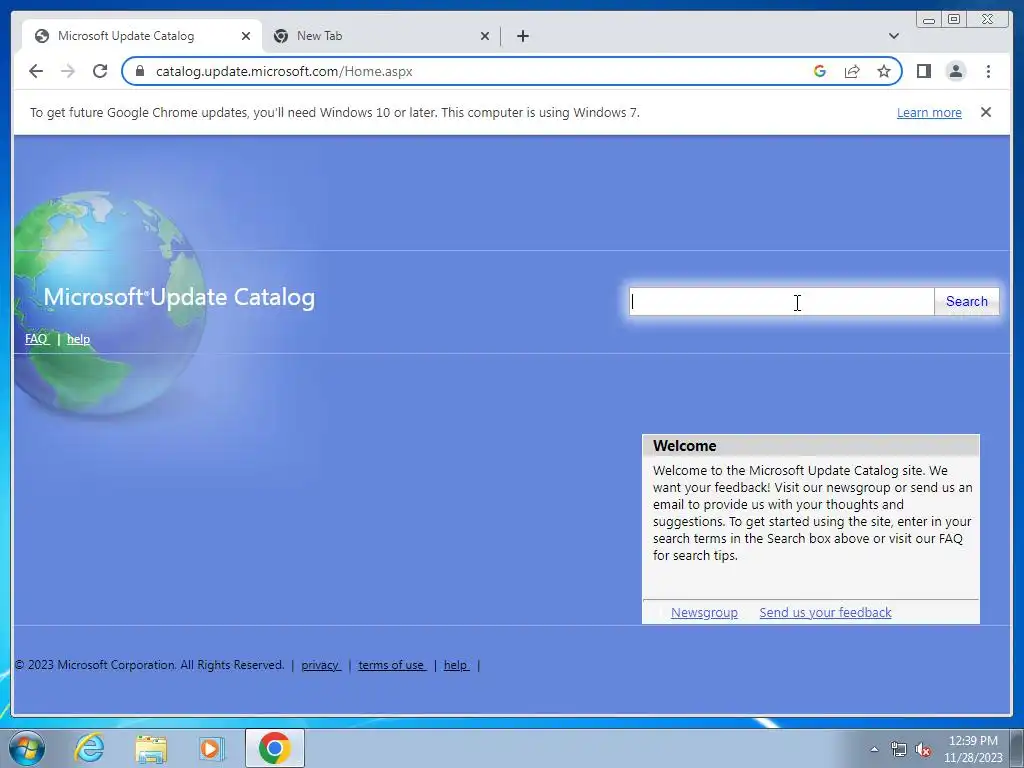Click the Chrome taskbar icon

[274, 748]
